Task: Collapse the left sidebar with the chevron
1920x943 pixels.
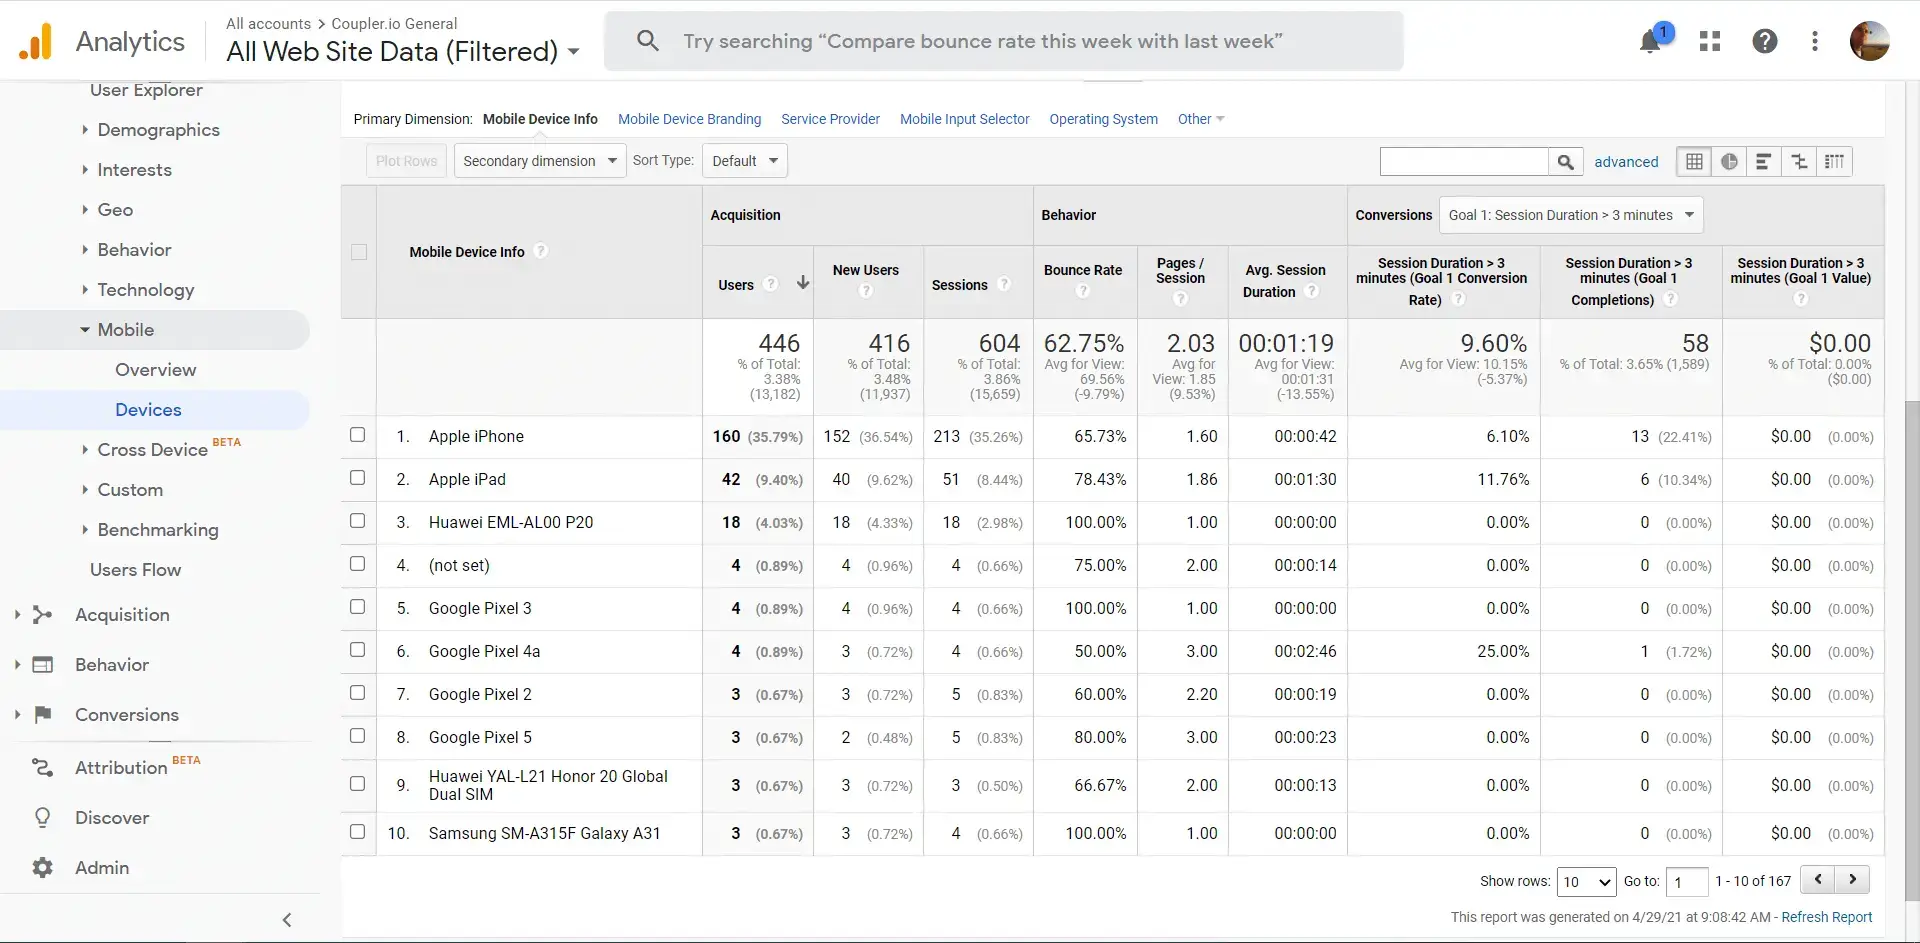Action: pos(287,920)
